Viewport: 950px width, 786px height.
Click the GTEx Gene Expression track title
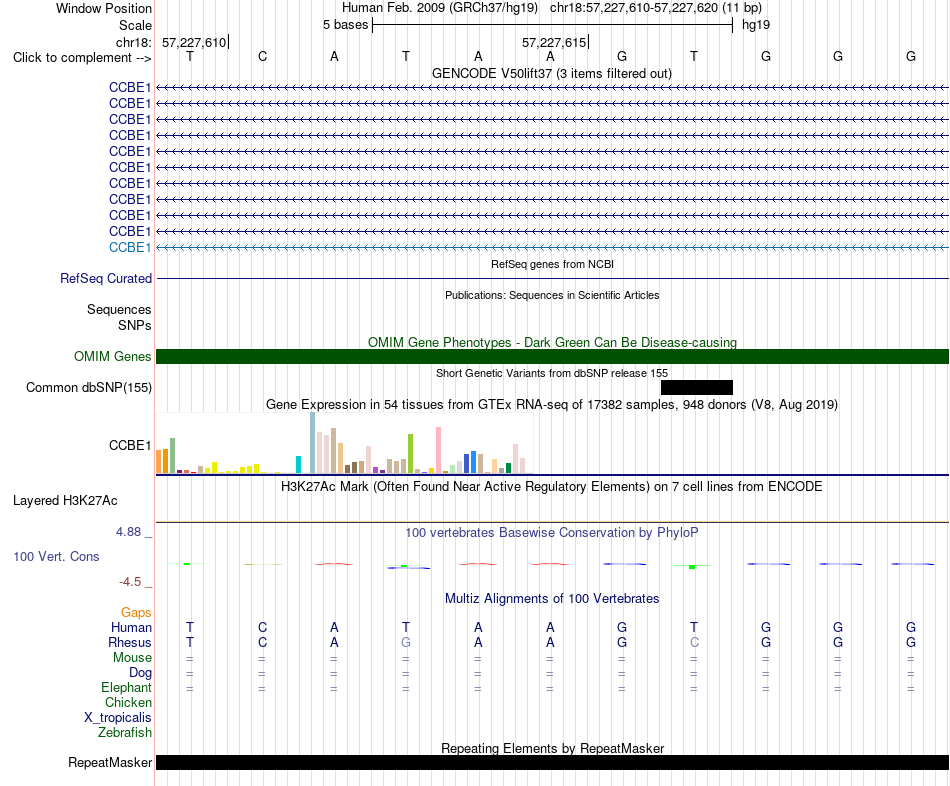tap(552, 404)
